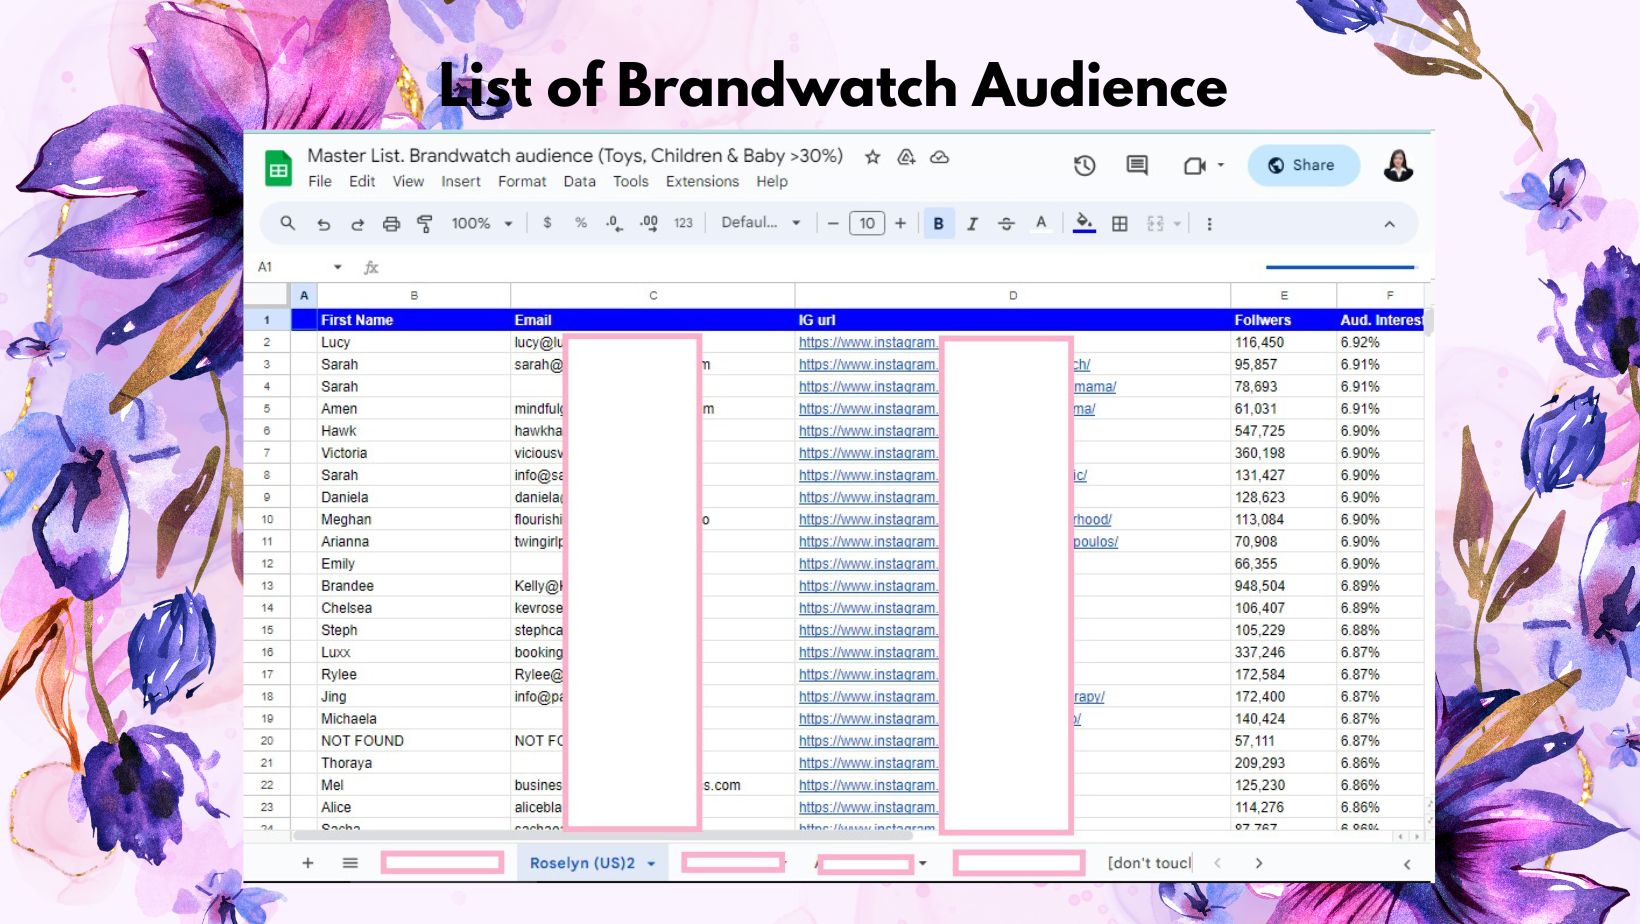Click the Print icon
The height and width of the screenshot is (924, 1640).
pyautogui.click(x=391, y=224)
